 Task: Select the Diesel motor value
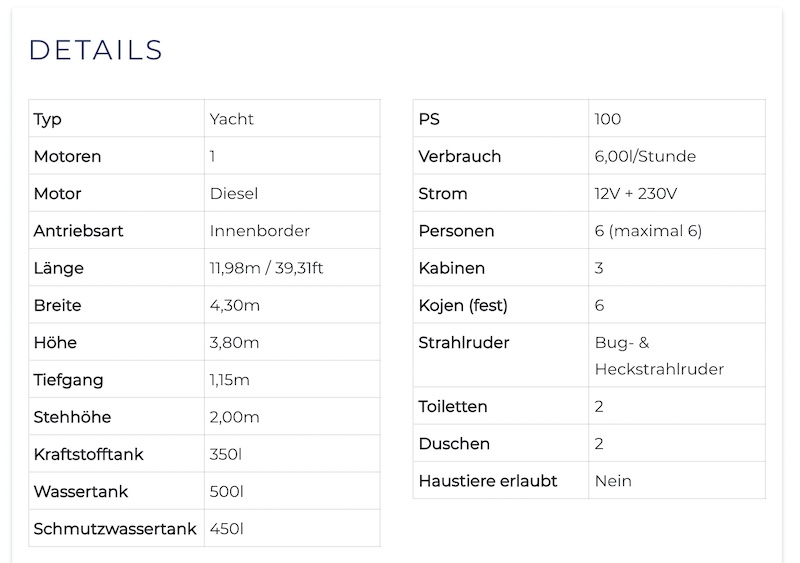[234, 193]
